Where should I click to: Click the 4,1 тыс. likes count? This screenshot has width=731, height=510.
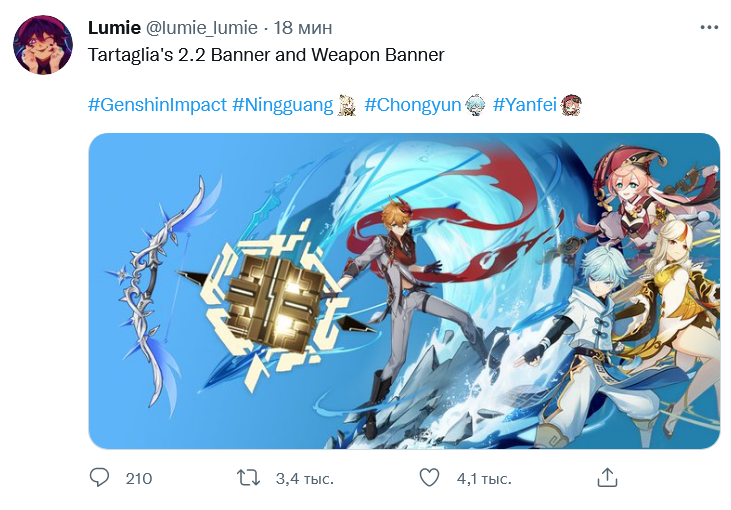pyautogui.click(x=484, y=478)
